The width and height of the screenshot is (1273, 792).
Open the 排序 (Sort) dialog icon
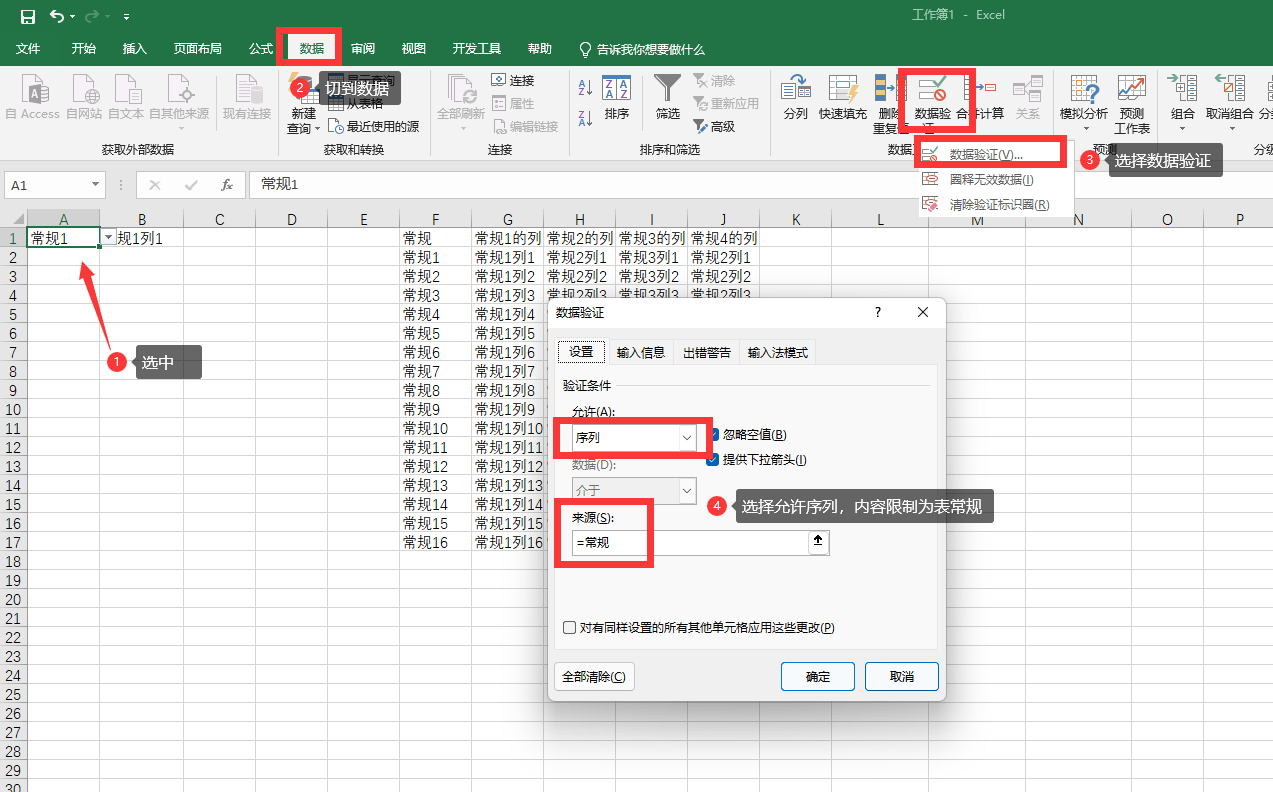click(x=617, y=98)
